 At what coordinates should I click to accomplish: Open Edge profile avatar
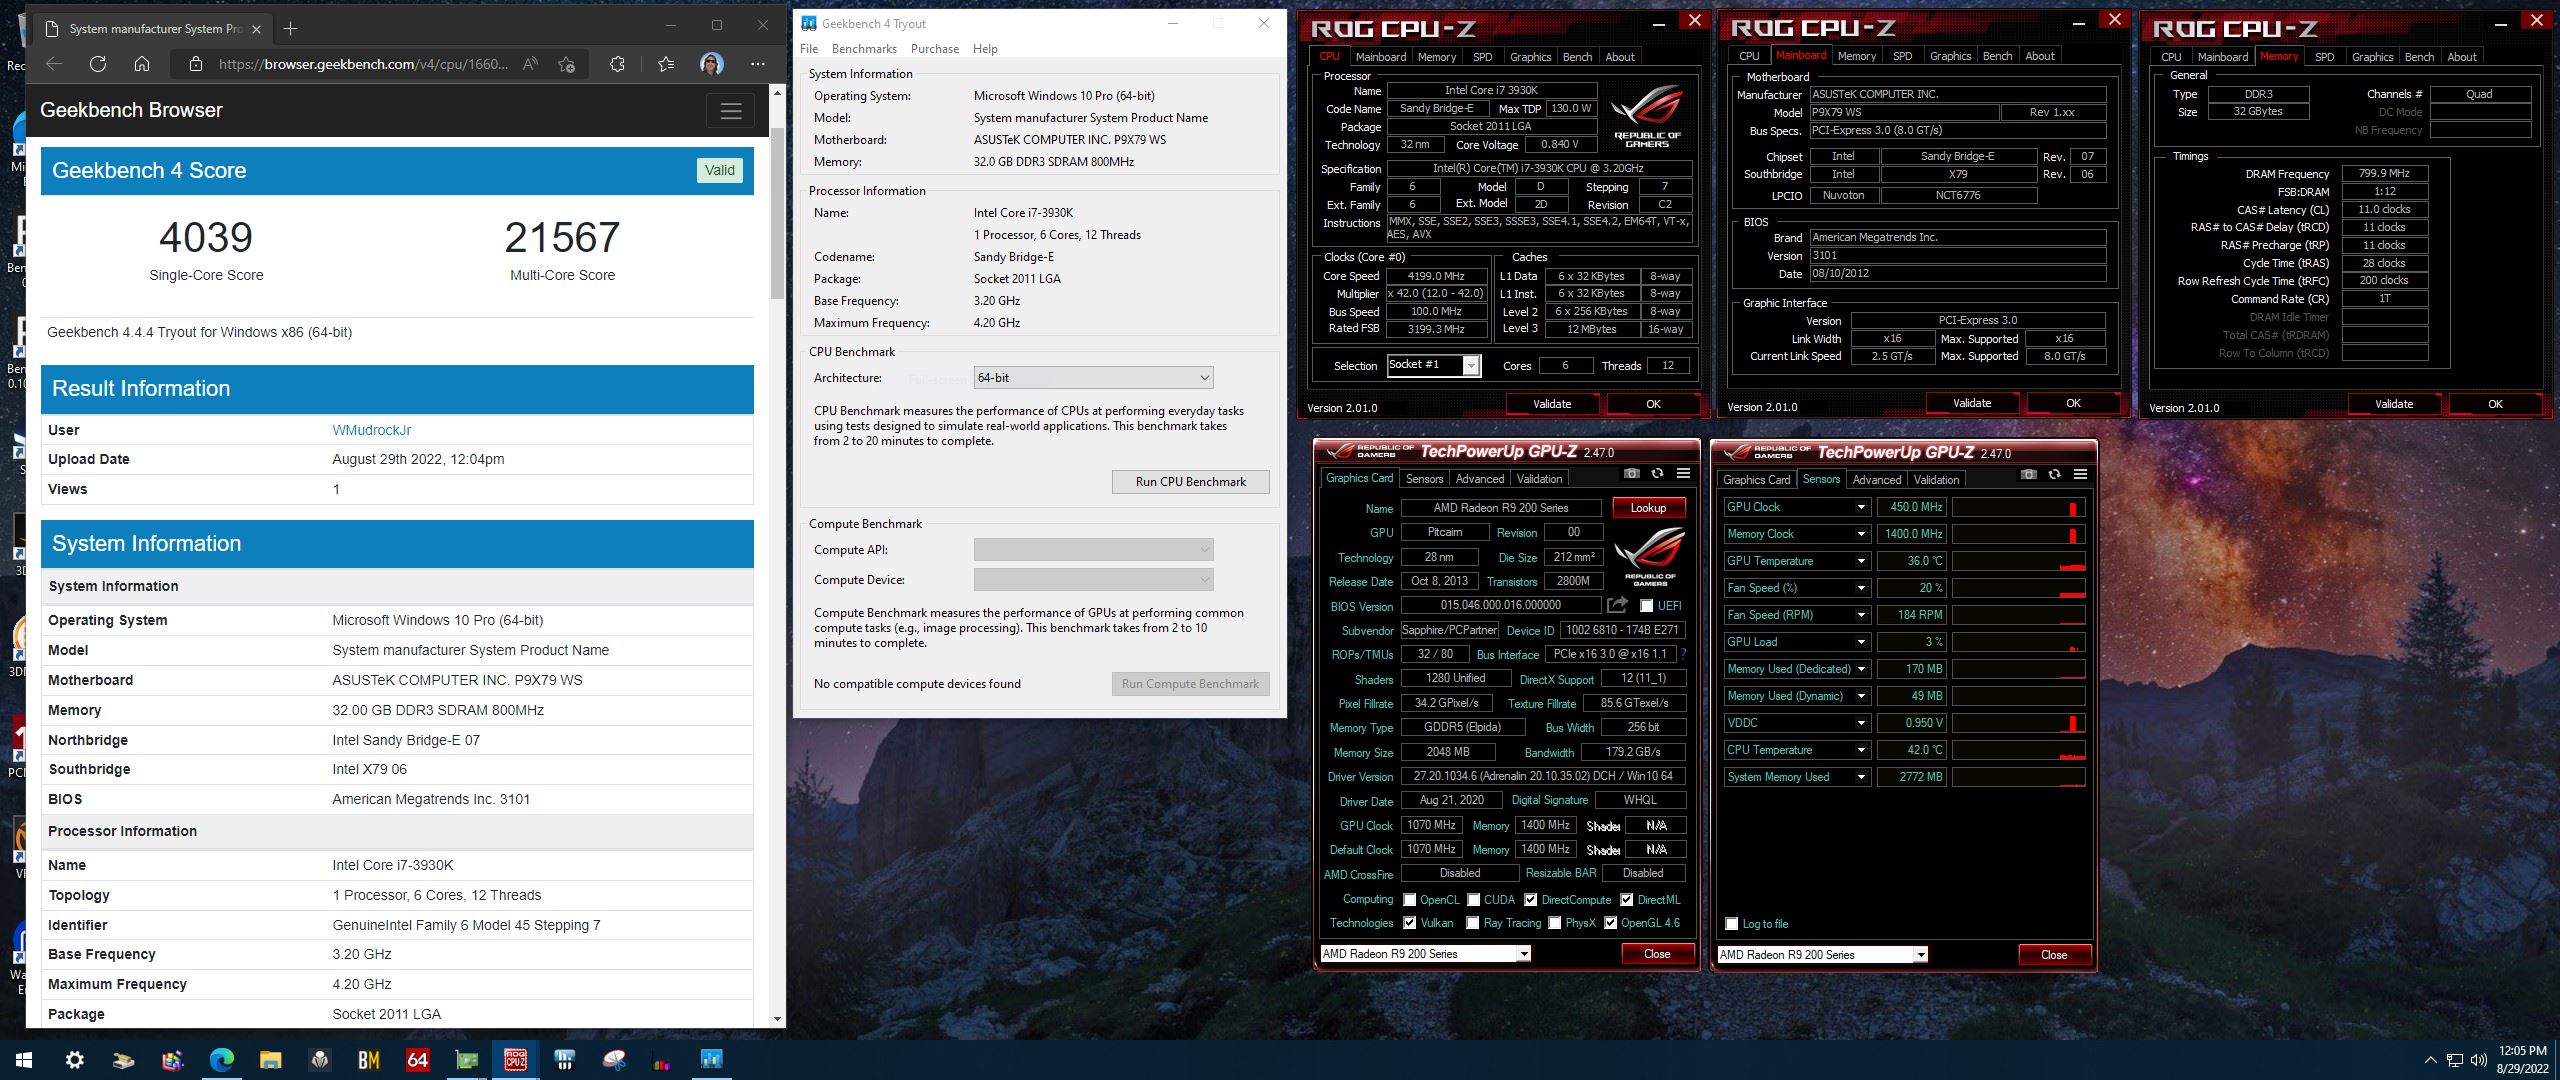click(x=712, y=64)
